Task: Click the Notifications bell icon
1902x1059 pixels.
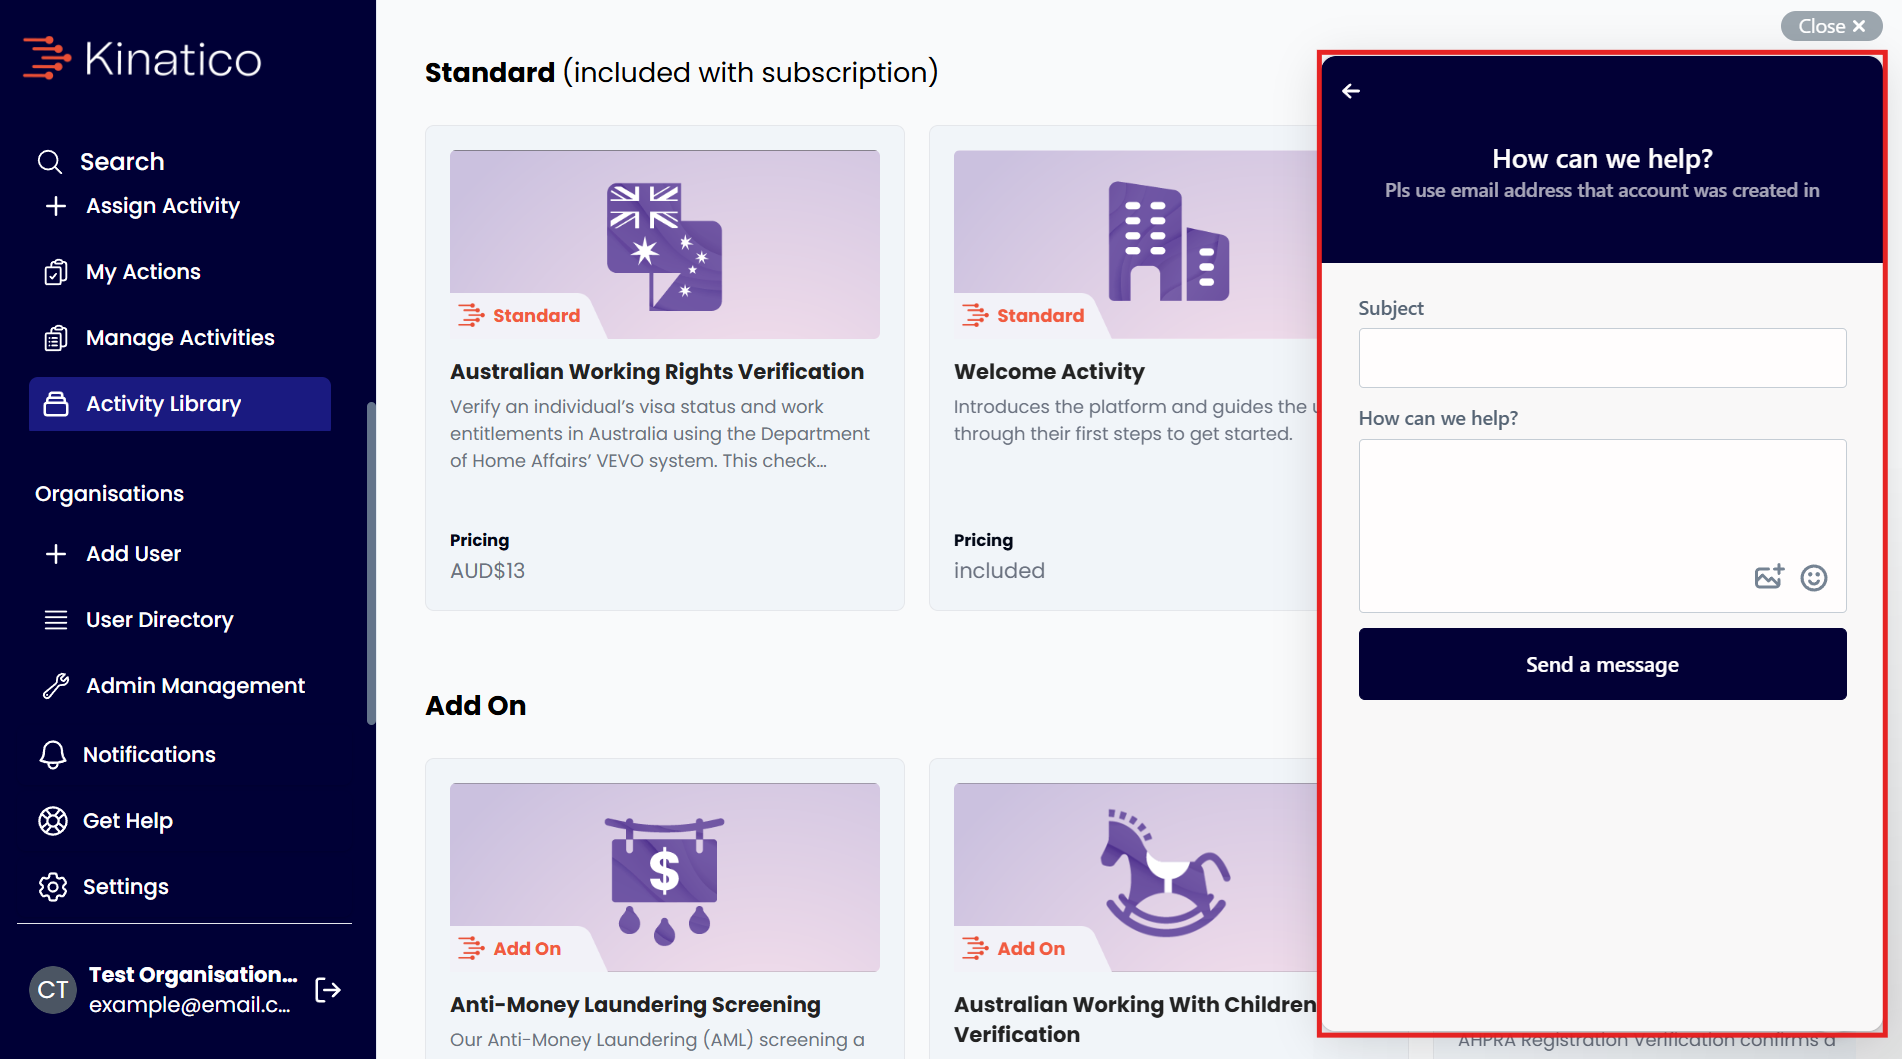Action: [x=53, y=755]
